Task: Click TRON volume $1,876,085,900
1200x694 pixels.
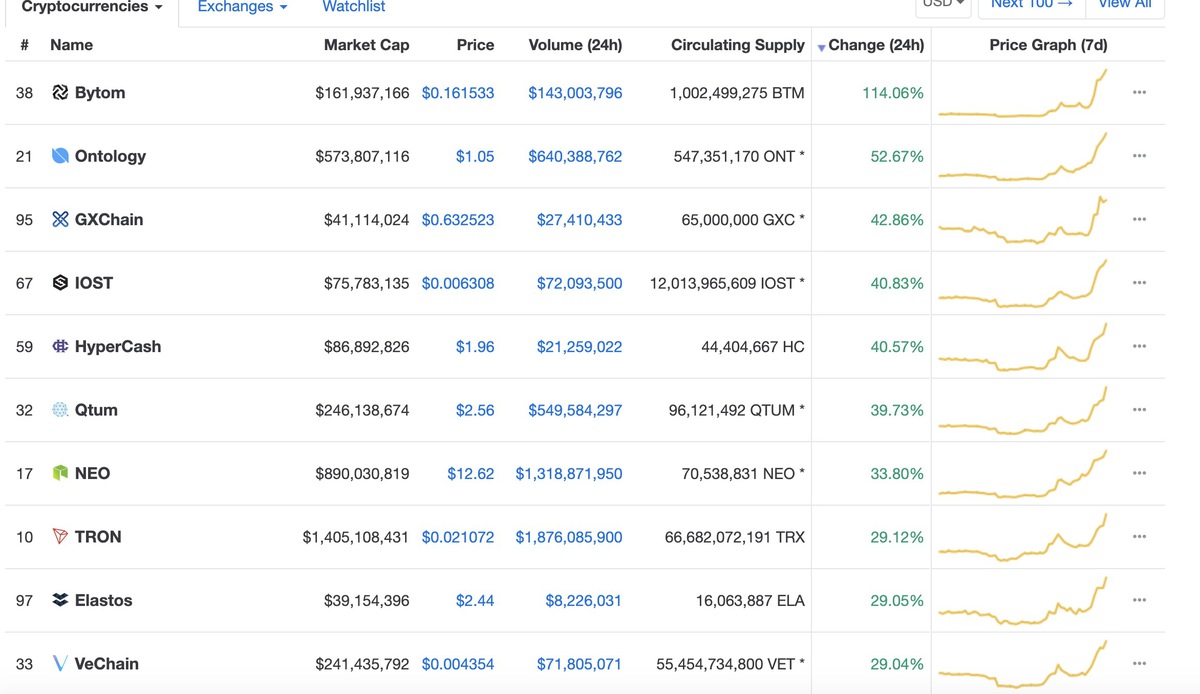Action: point(569,537)
